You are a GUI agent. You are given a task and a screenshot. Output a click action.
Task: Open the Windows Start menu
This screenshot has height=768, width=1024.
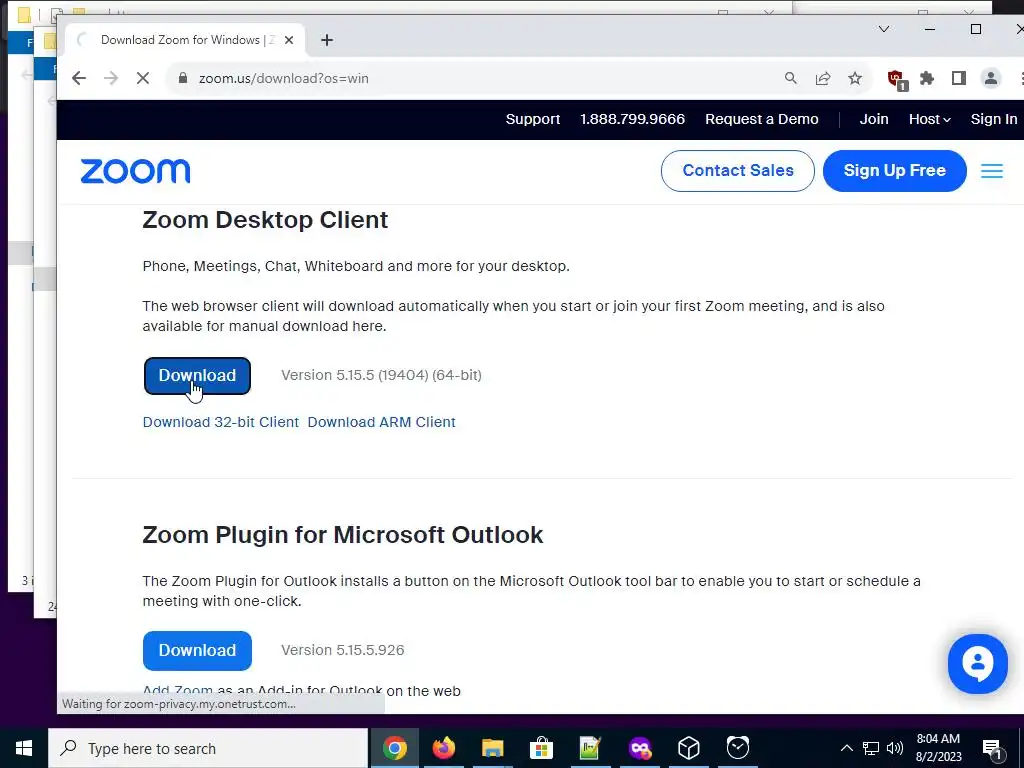(24, 748)
